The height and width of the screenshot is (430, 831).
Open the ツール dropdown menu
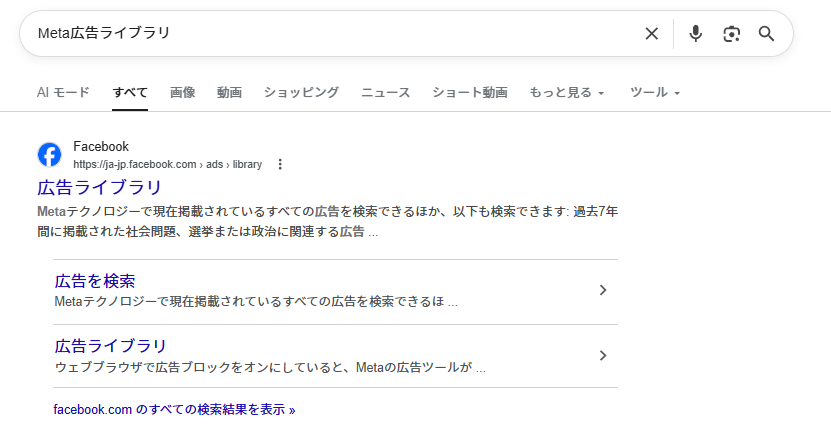pos(655,93)
